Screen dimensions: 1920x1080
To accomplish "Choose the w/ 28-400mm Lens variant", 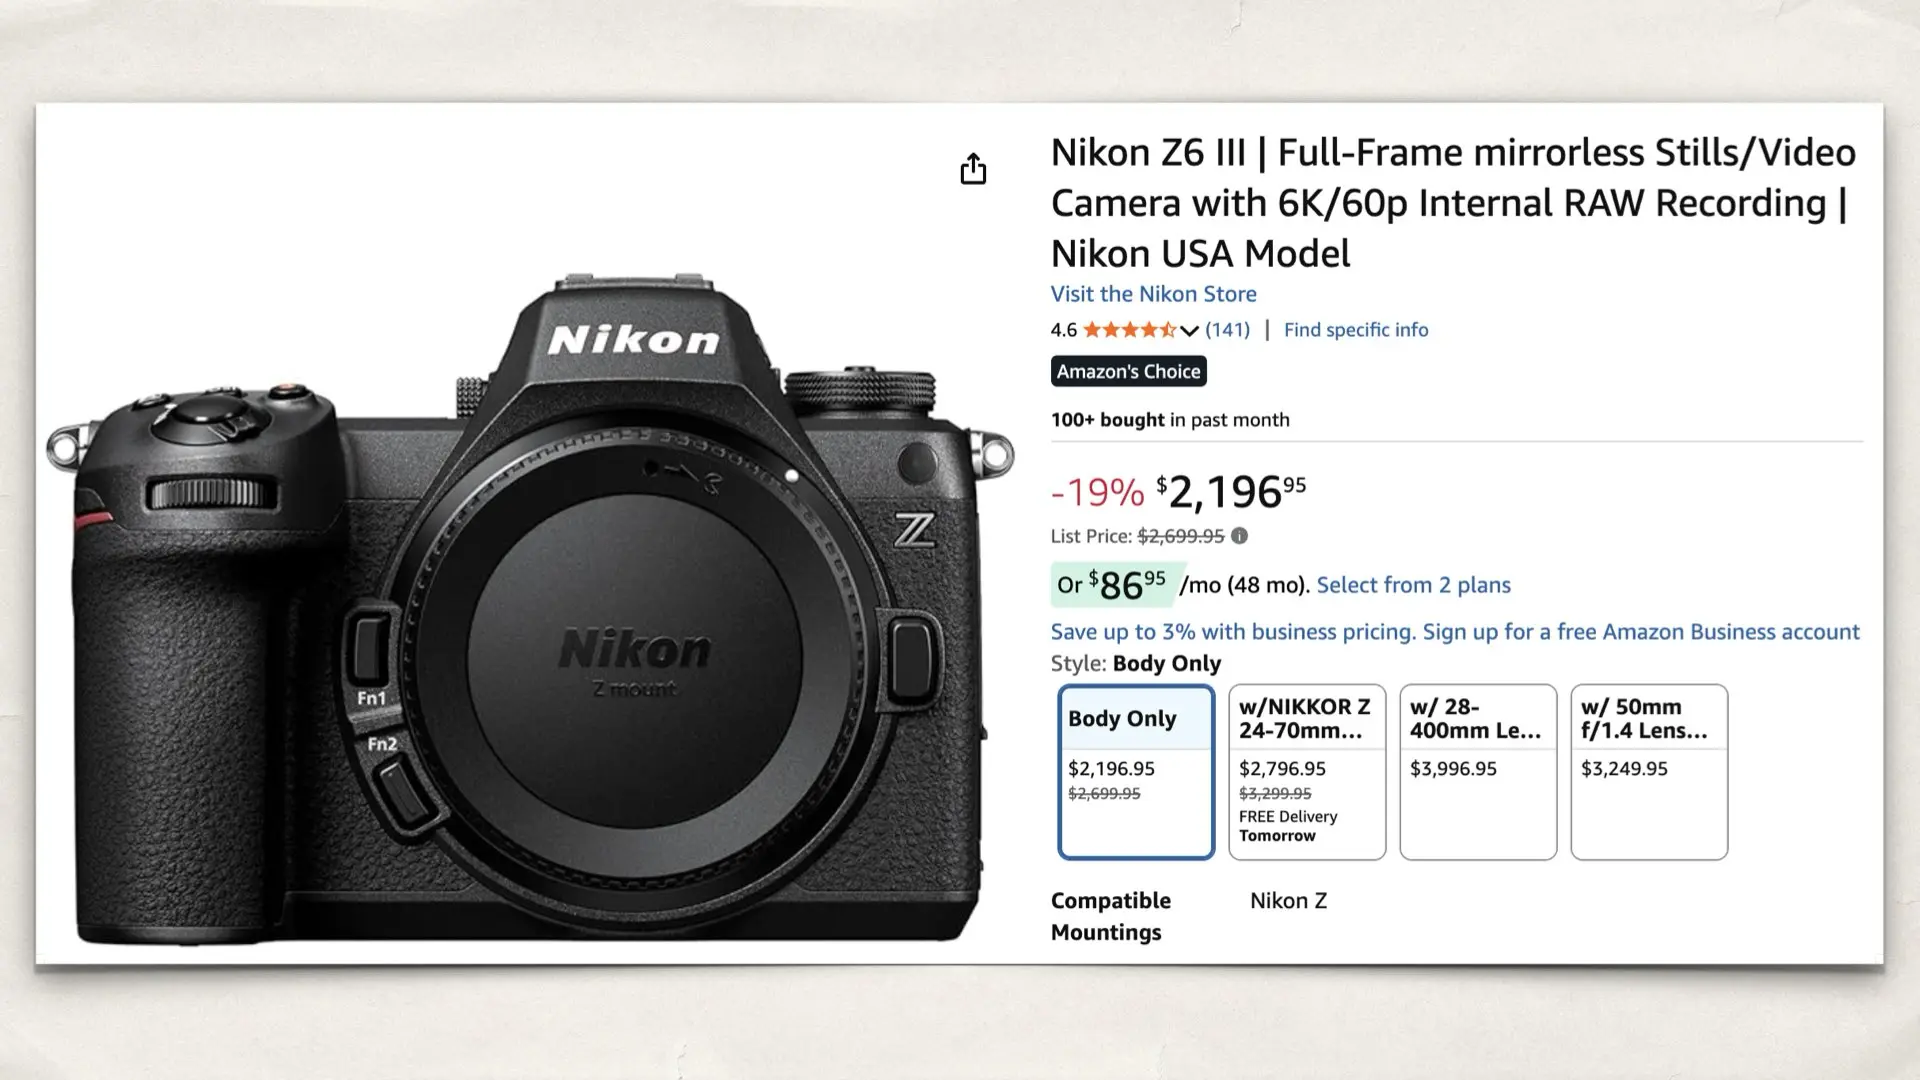I will (x=1477, y=770).
